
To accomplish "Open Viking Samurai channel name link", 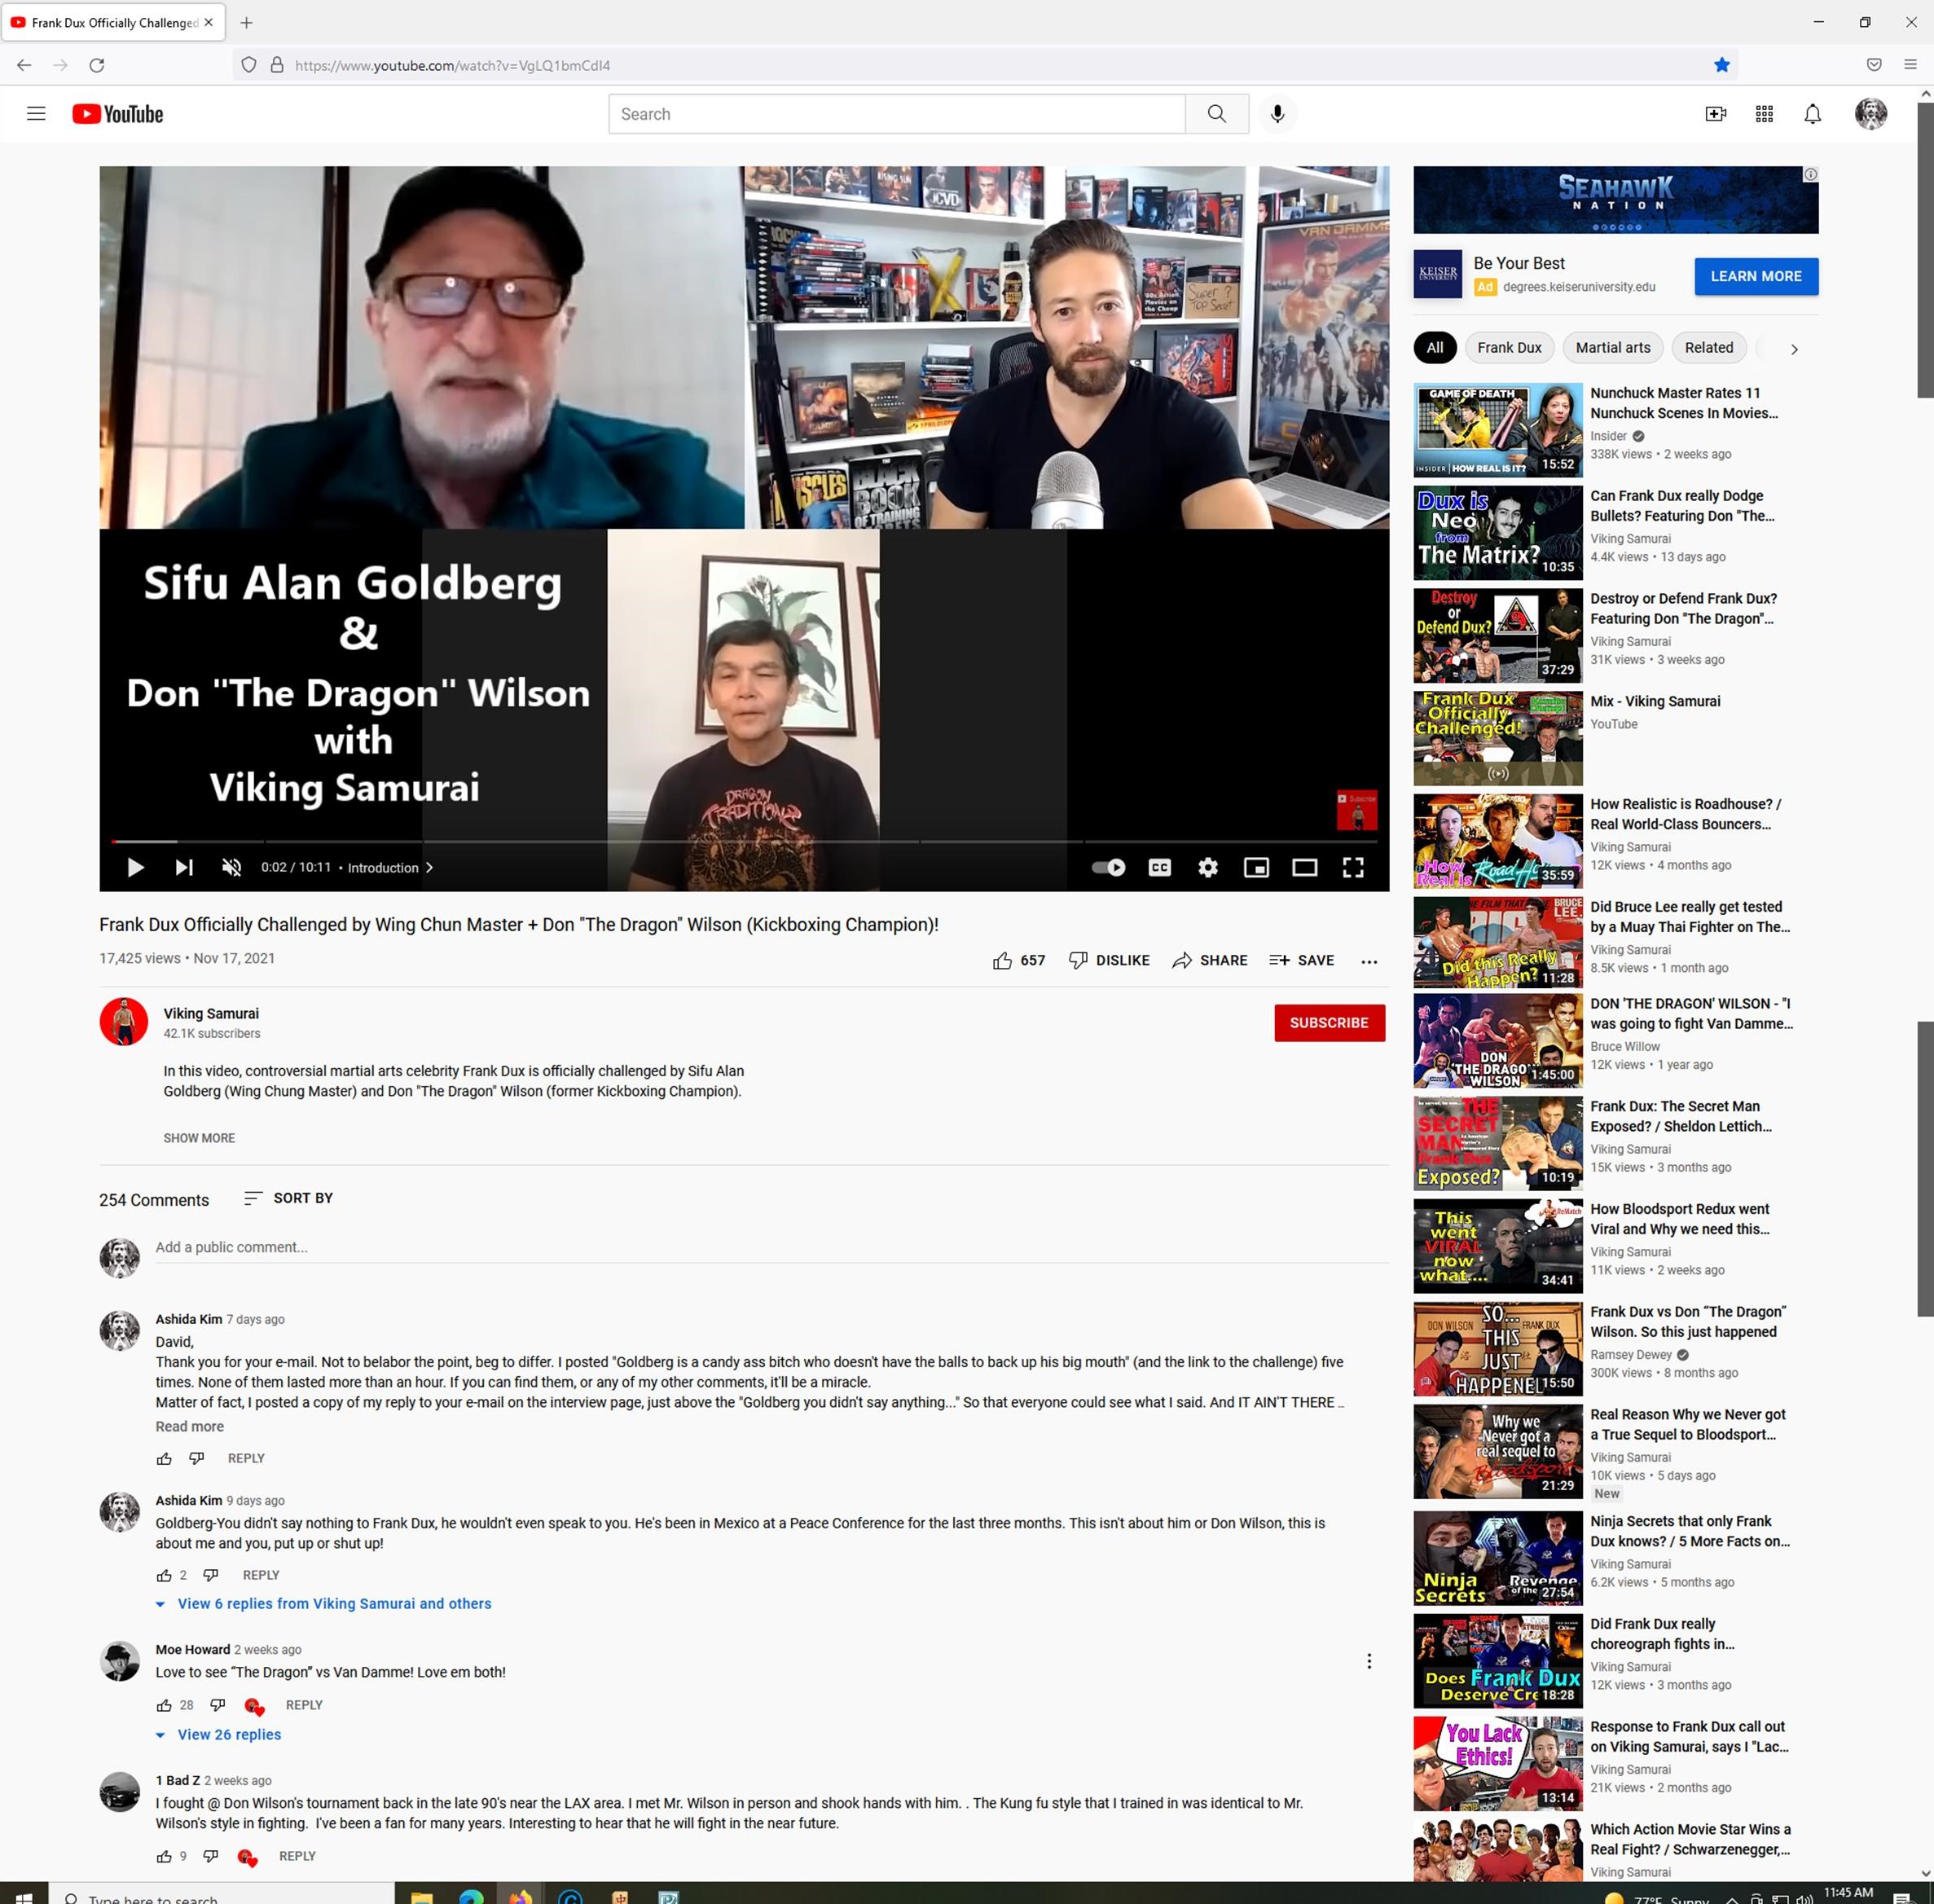I will 211,1013.
